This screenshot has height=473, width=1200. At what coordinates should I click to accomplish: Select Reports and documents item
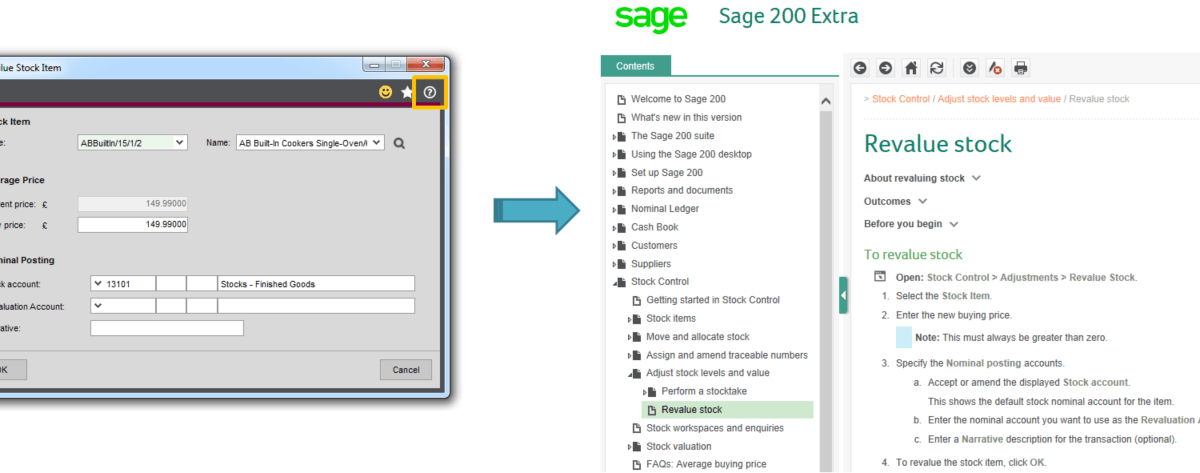(682, 190)
